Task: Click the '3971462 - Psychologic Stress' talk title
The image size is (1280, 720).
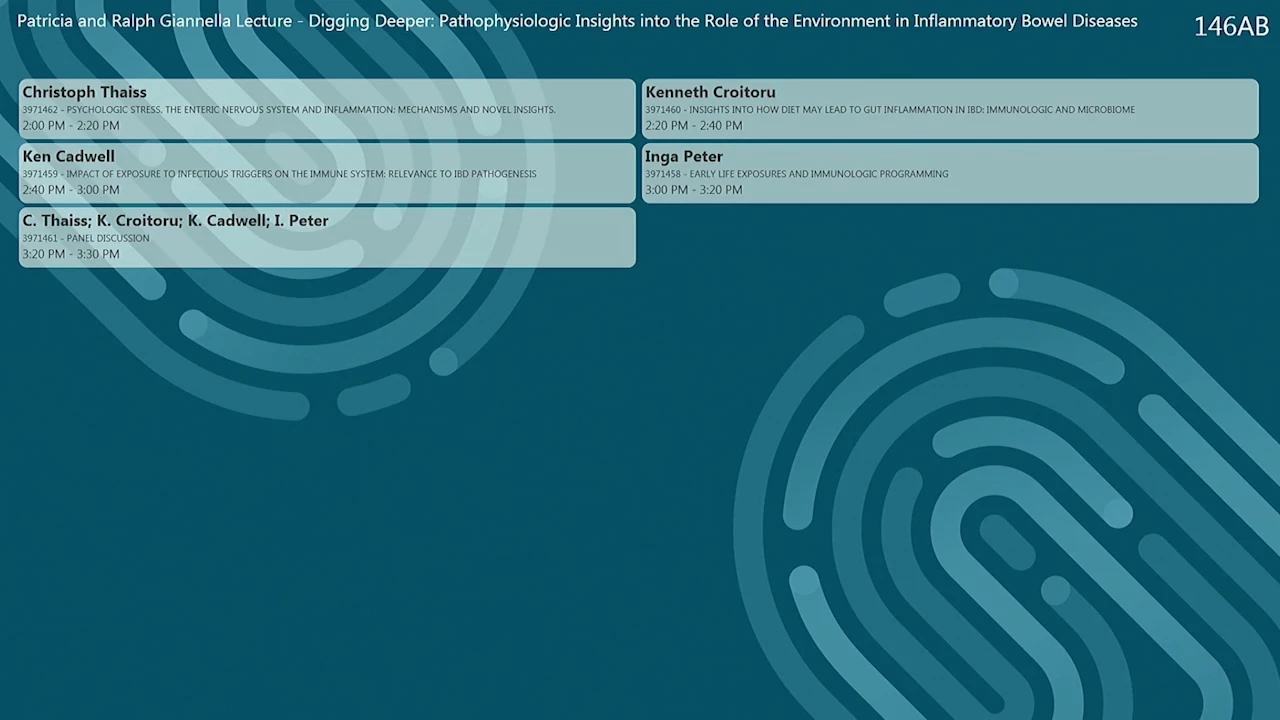Action: (289, 110)
